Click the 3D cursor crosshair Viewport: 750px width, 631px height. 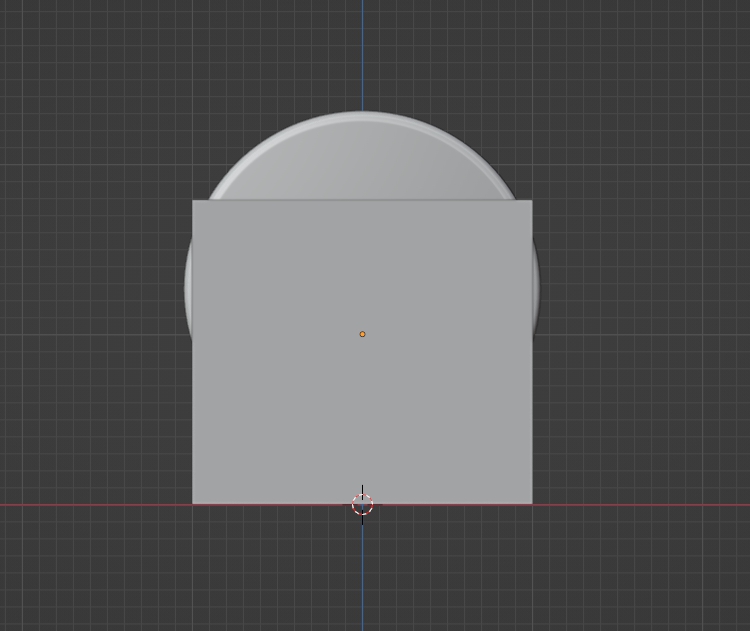click(363, 504)
